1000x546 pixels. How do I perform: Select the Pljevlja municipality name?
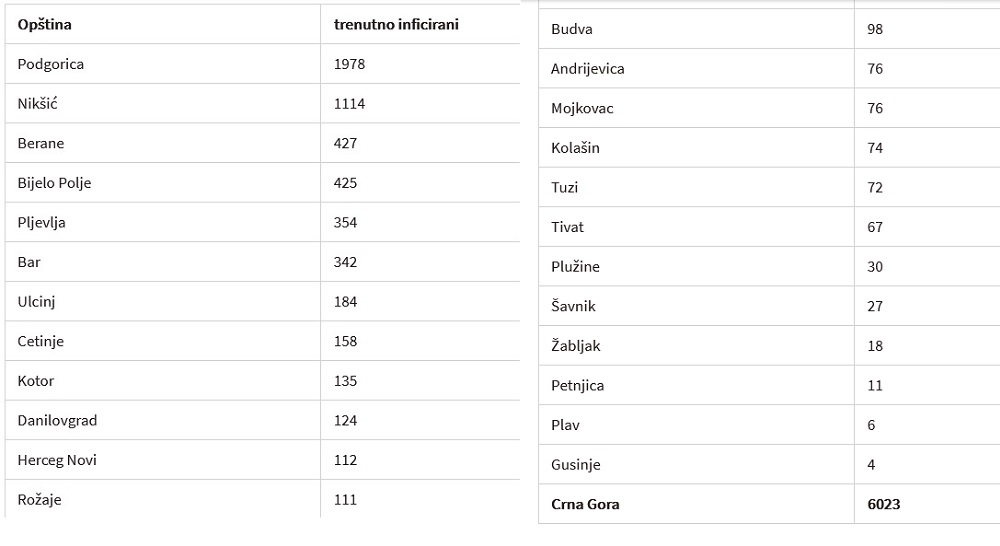tap(41, 223)
